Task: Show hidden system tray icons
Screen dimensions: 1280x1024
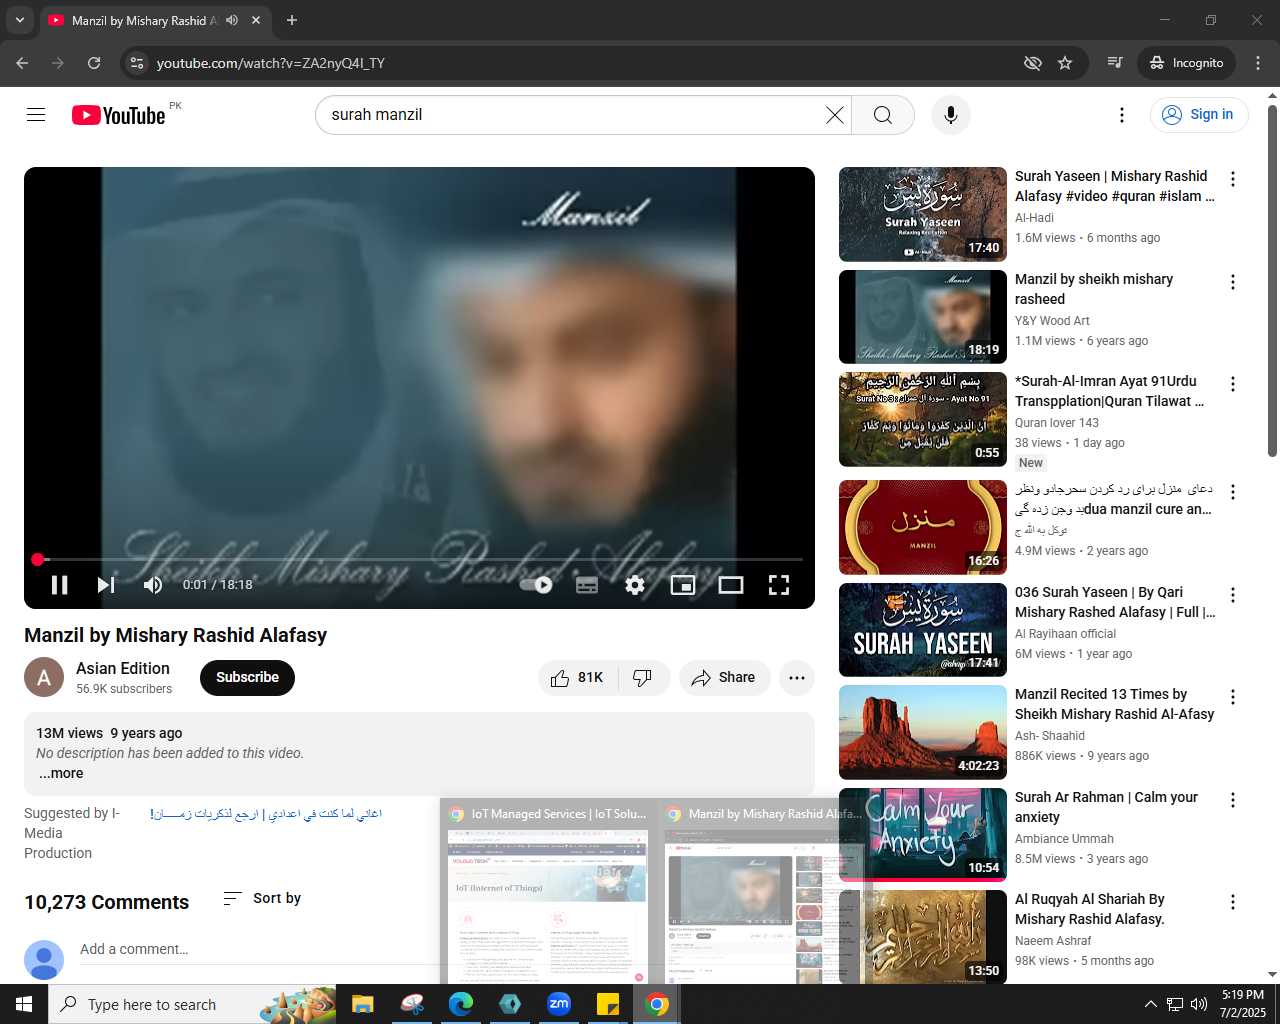Action: coord(1150,1004)
